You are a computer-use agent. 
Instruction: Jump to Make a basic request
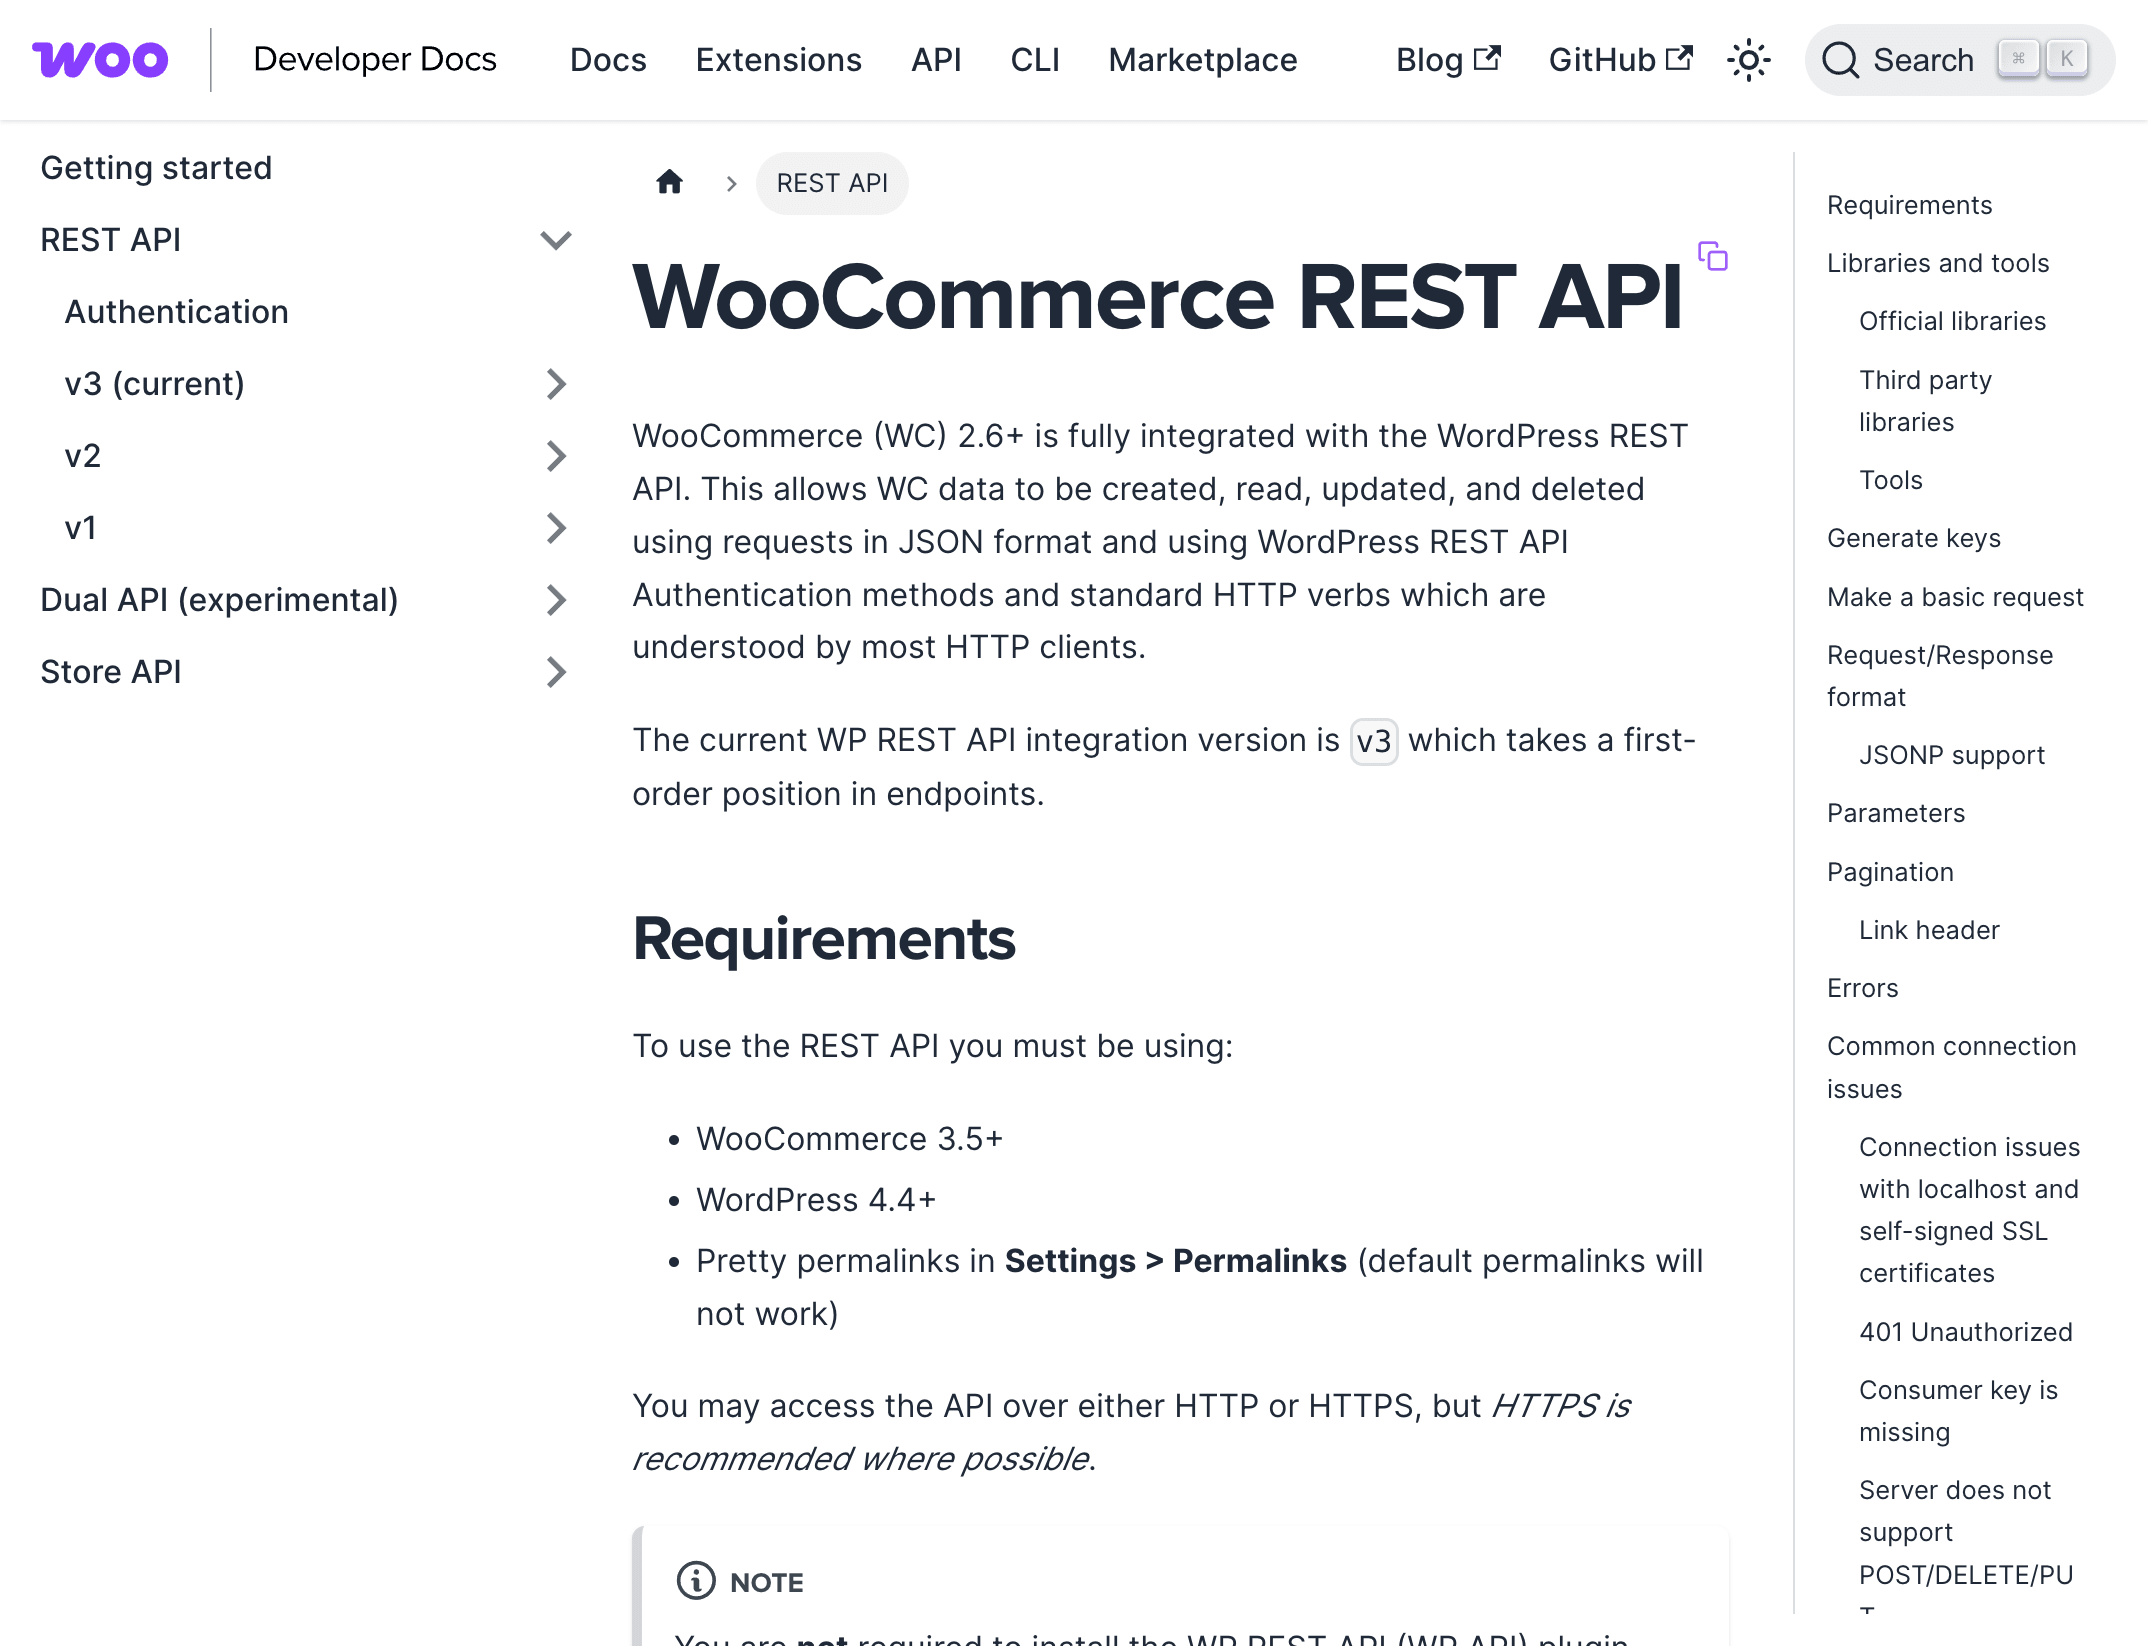point(1955,597)
